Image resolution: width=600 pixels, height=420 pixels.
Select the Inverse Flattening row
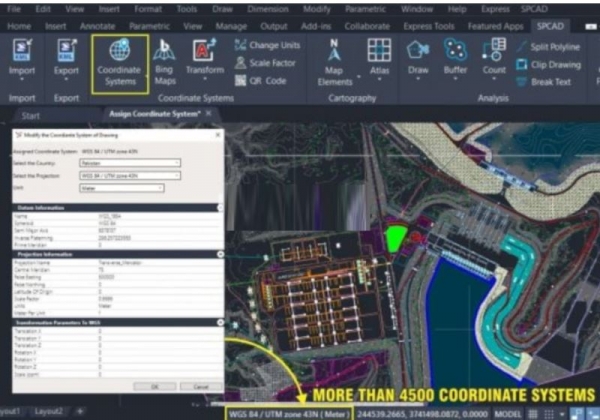click(117, 238)
